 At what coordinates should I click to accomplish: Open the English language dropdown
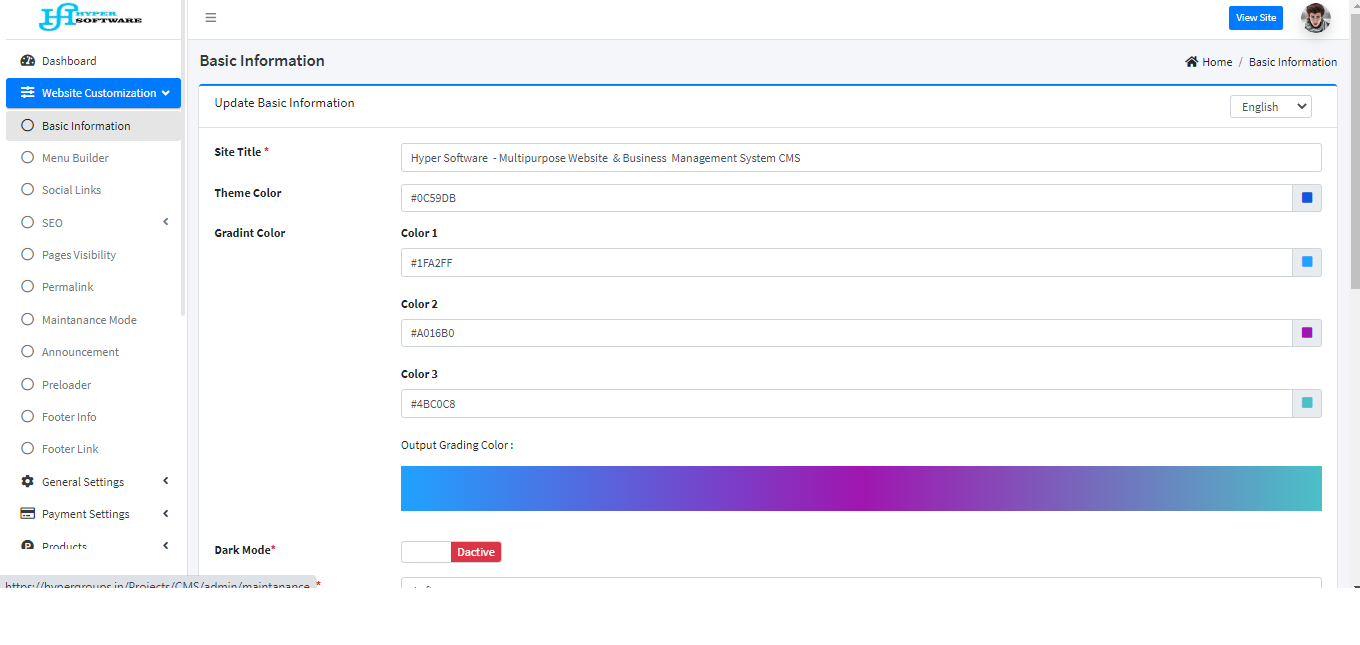click(x=1270, y=107)
